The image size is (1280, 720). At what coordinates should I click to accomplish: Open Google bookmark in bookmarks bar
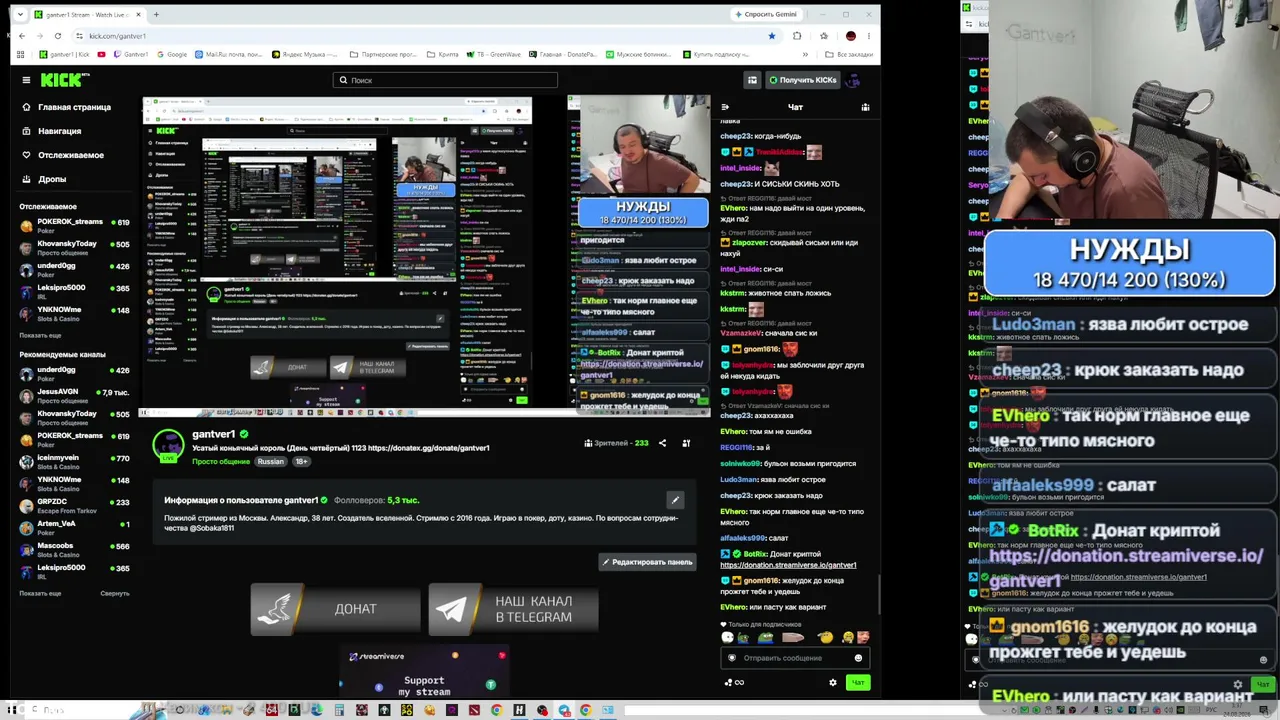point(171,54)
